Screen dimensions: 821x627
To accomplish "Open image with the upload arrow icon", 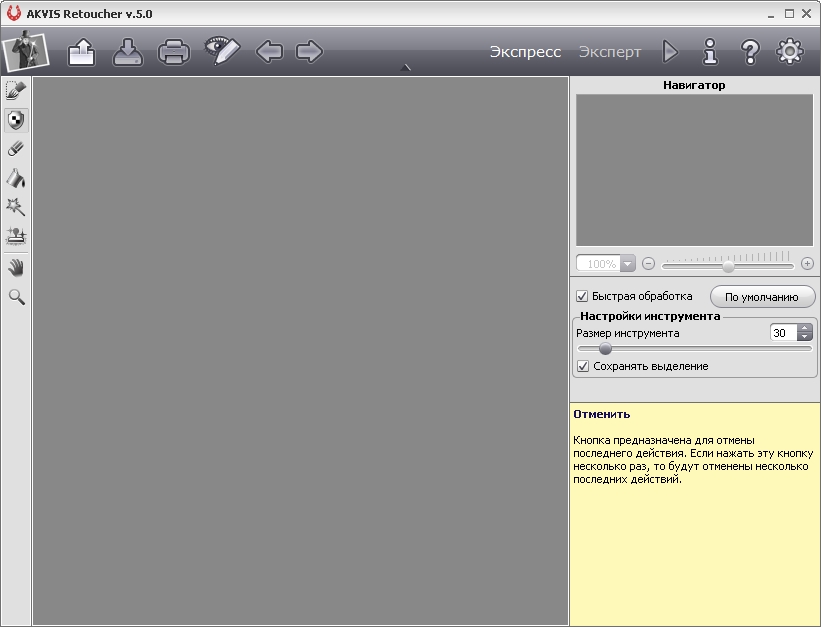I will point(82,52).
